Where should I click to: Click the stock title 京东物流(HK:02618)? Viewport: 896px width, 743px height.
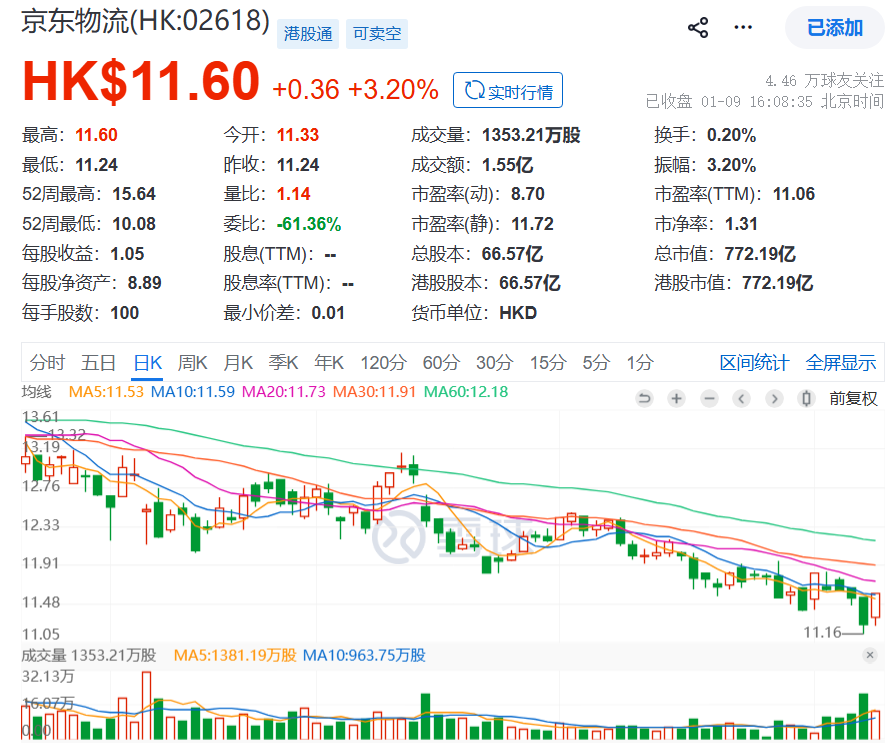pos(146,21)
